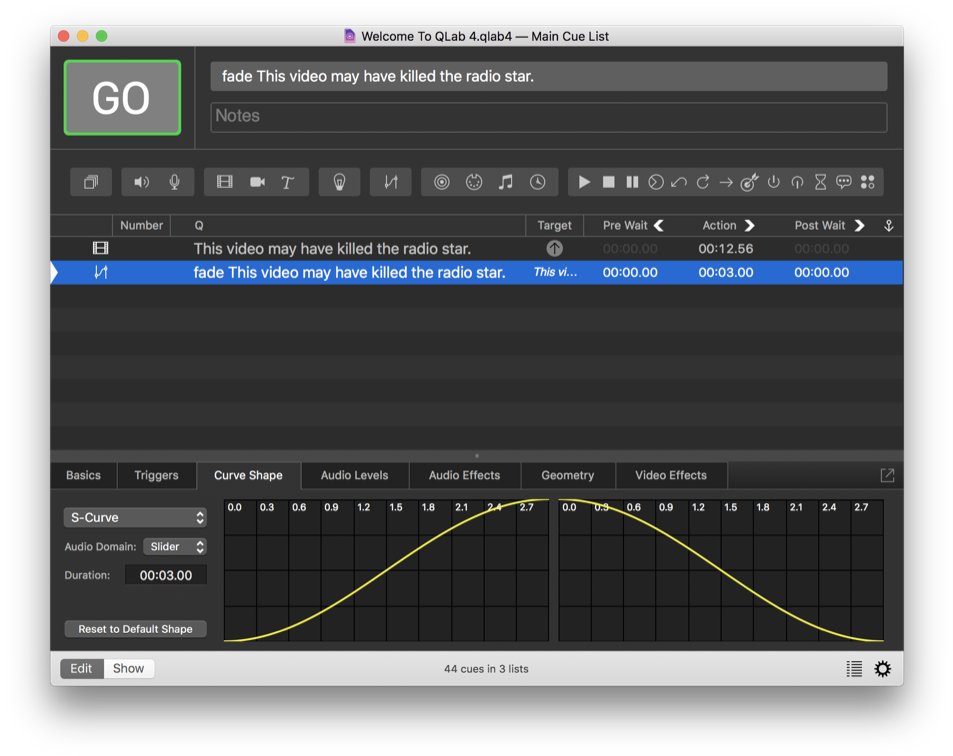Add a Camera cue
Viewport: 953px width, 756px height.
[256, 181]
